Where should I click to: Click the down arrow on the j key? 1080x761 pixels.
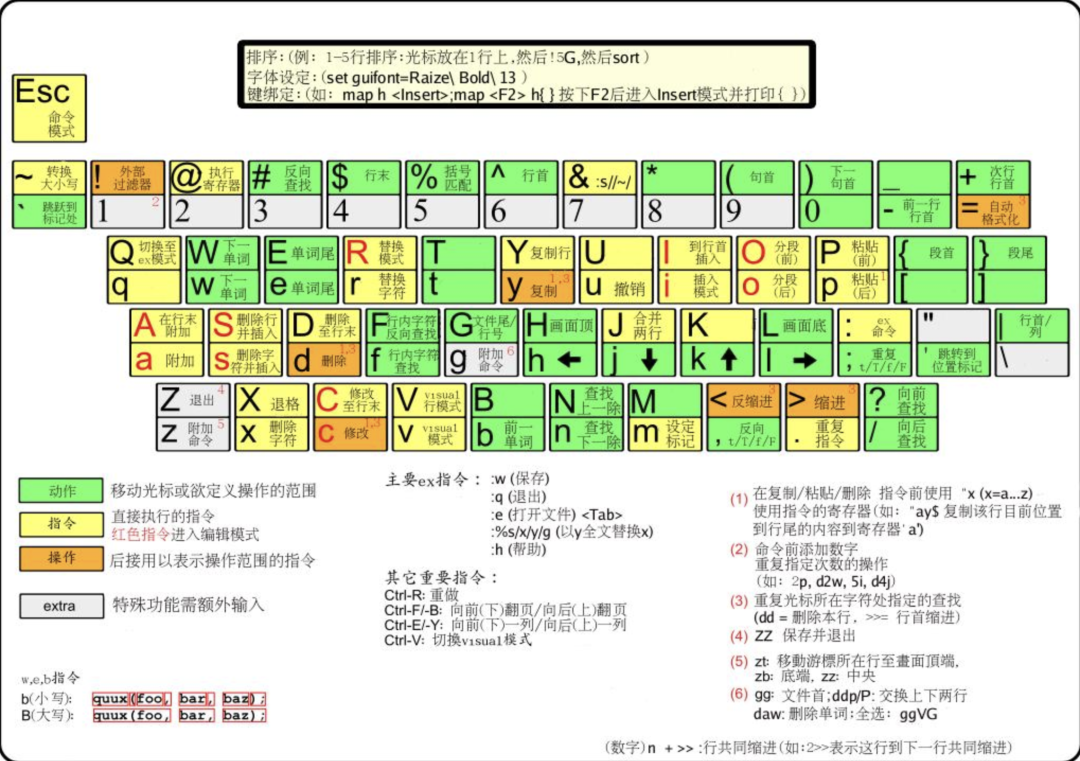coord(648,359)
